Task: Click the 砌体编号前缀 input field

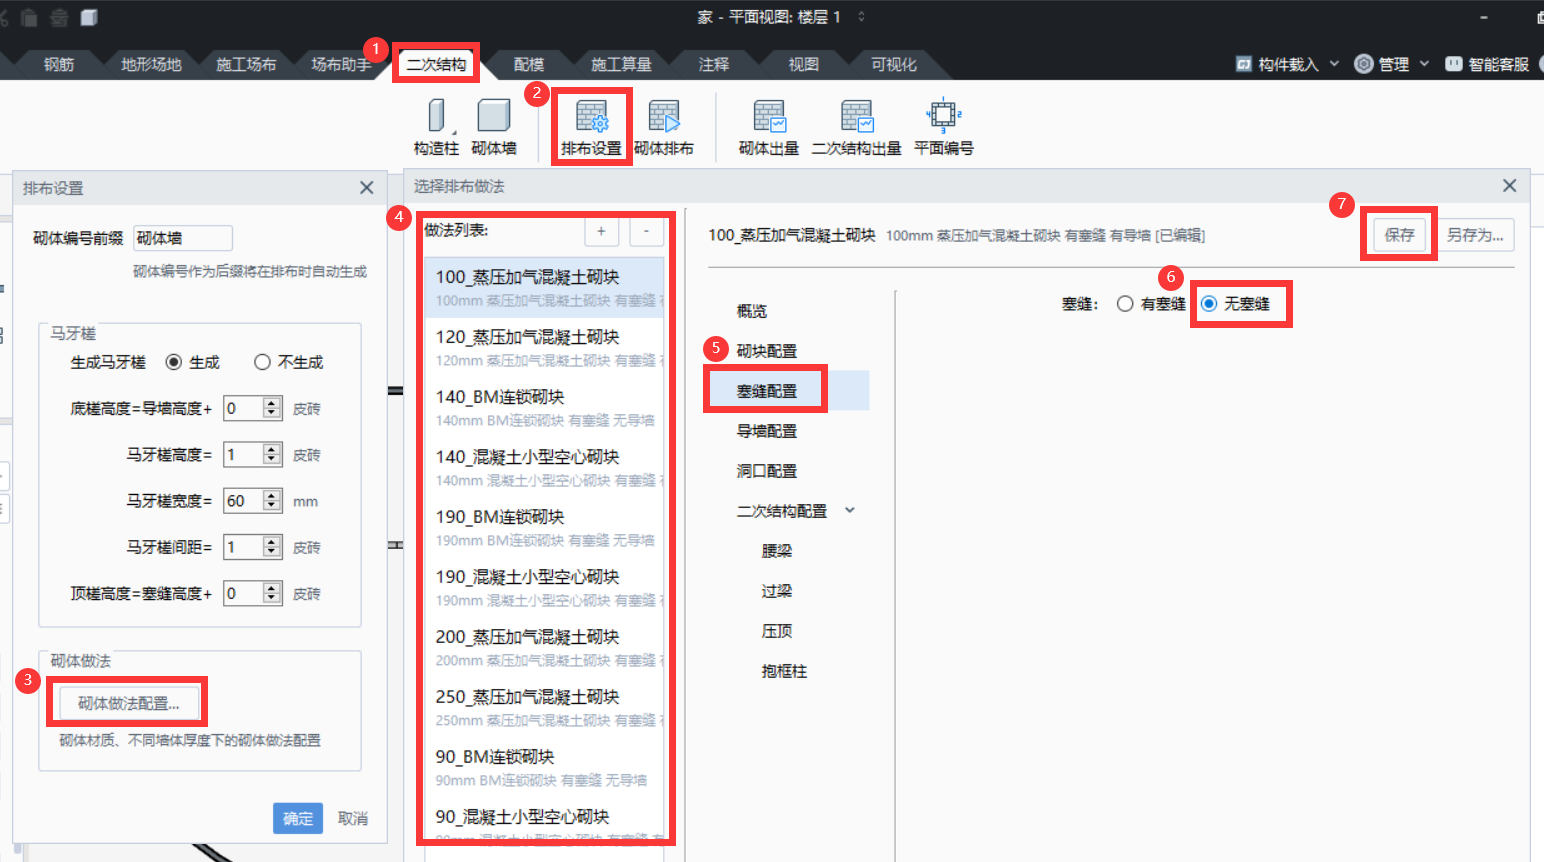Action: [183, 238]
